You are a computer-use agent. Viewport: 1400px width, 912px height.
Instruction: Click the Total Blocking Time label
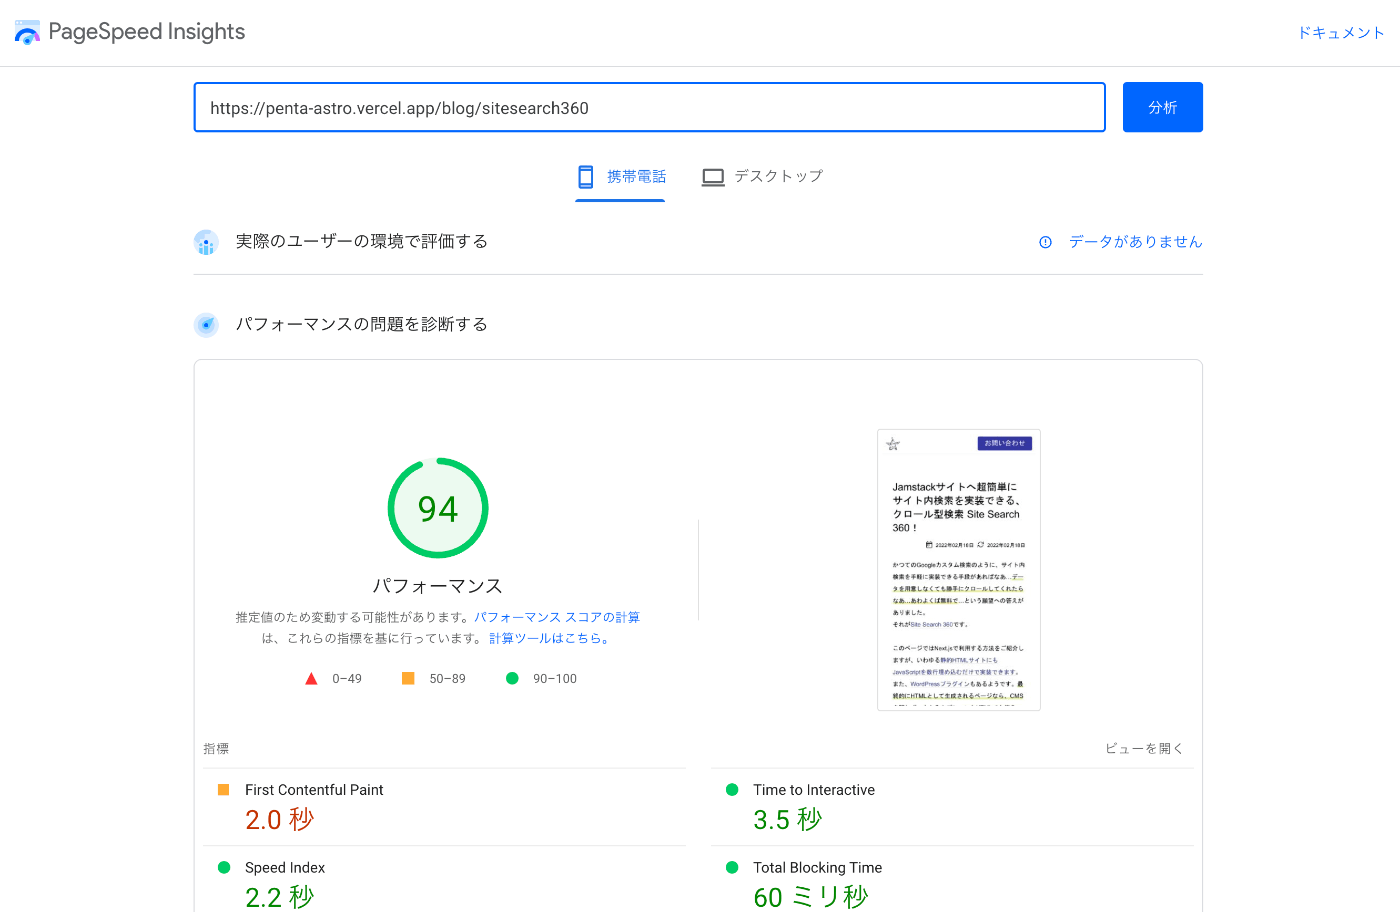point(818,868)
